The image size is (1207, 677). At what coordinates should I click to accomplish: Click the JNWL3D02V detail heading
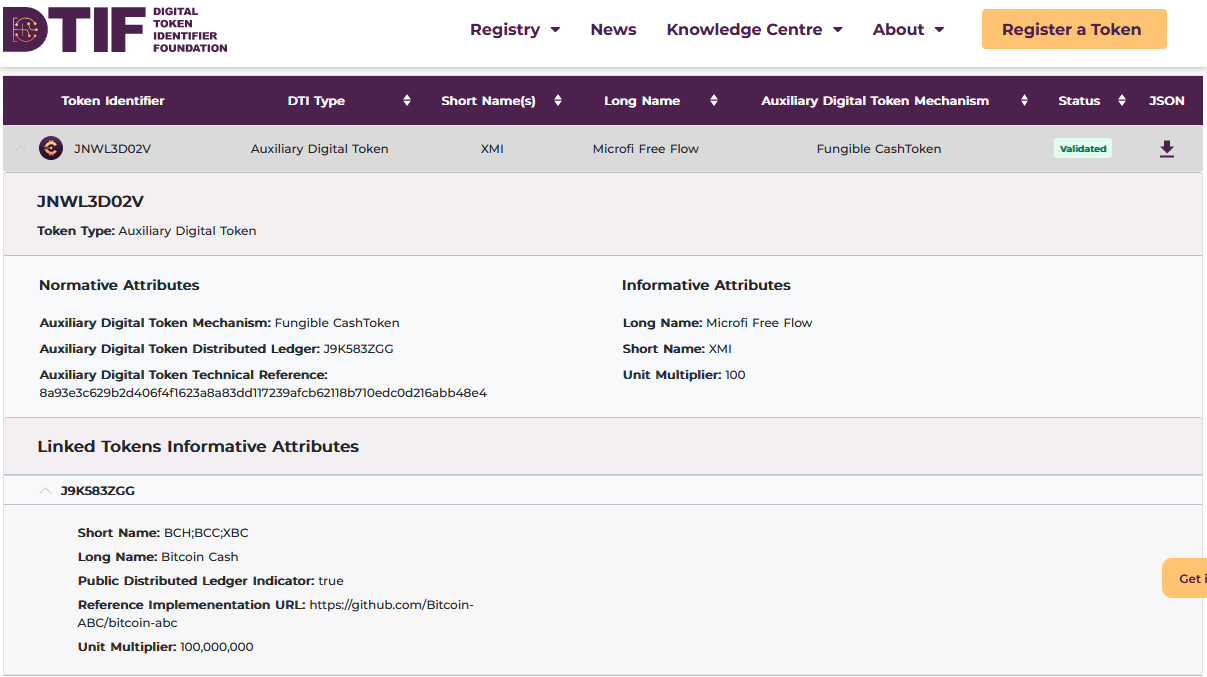91,202
